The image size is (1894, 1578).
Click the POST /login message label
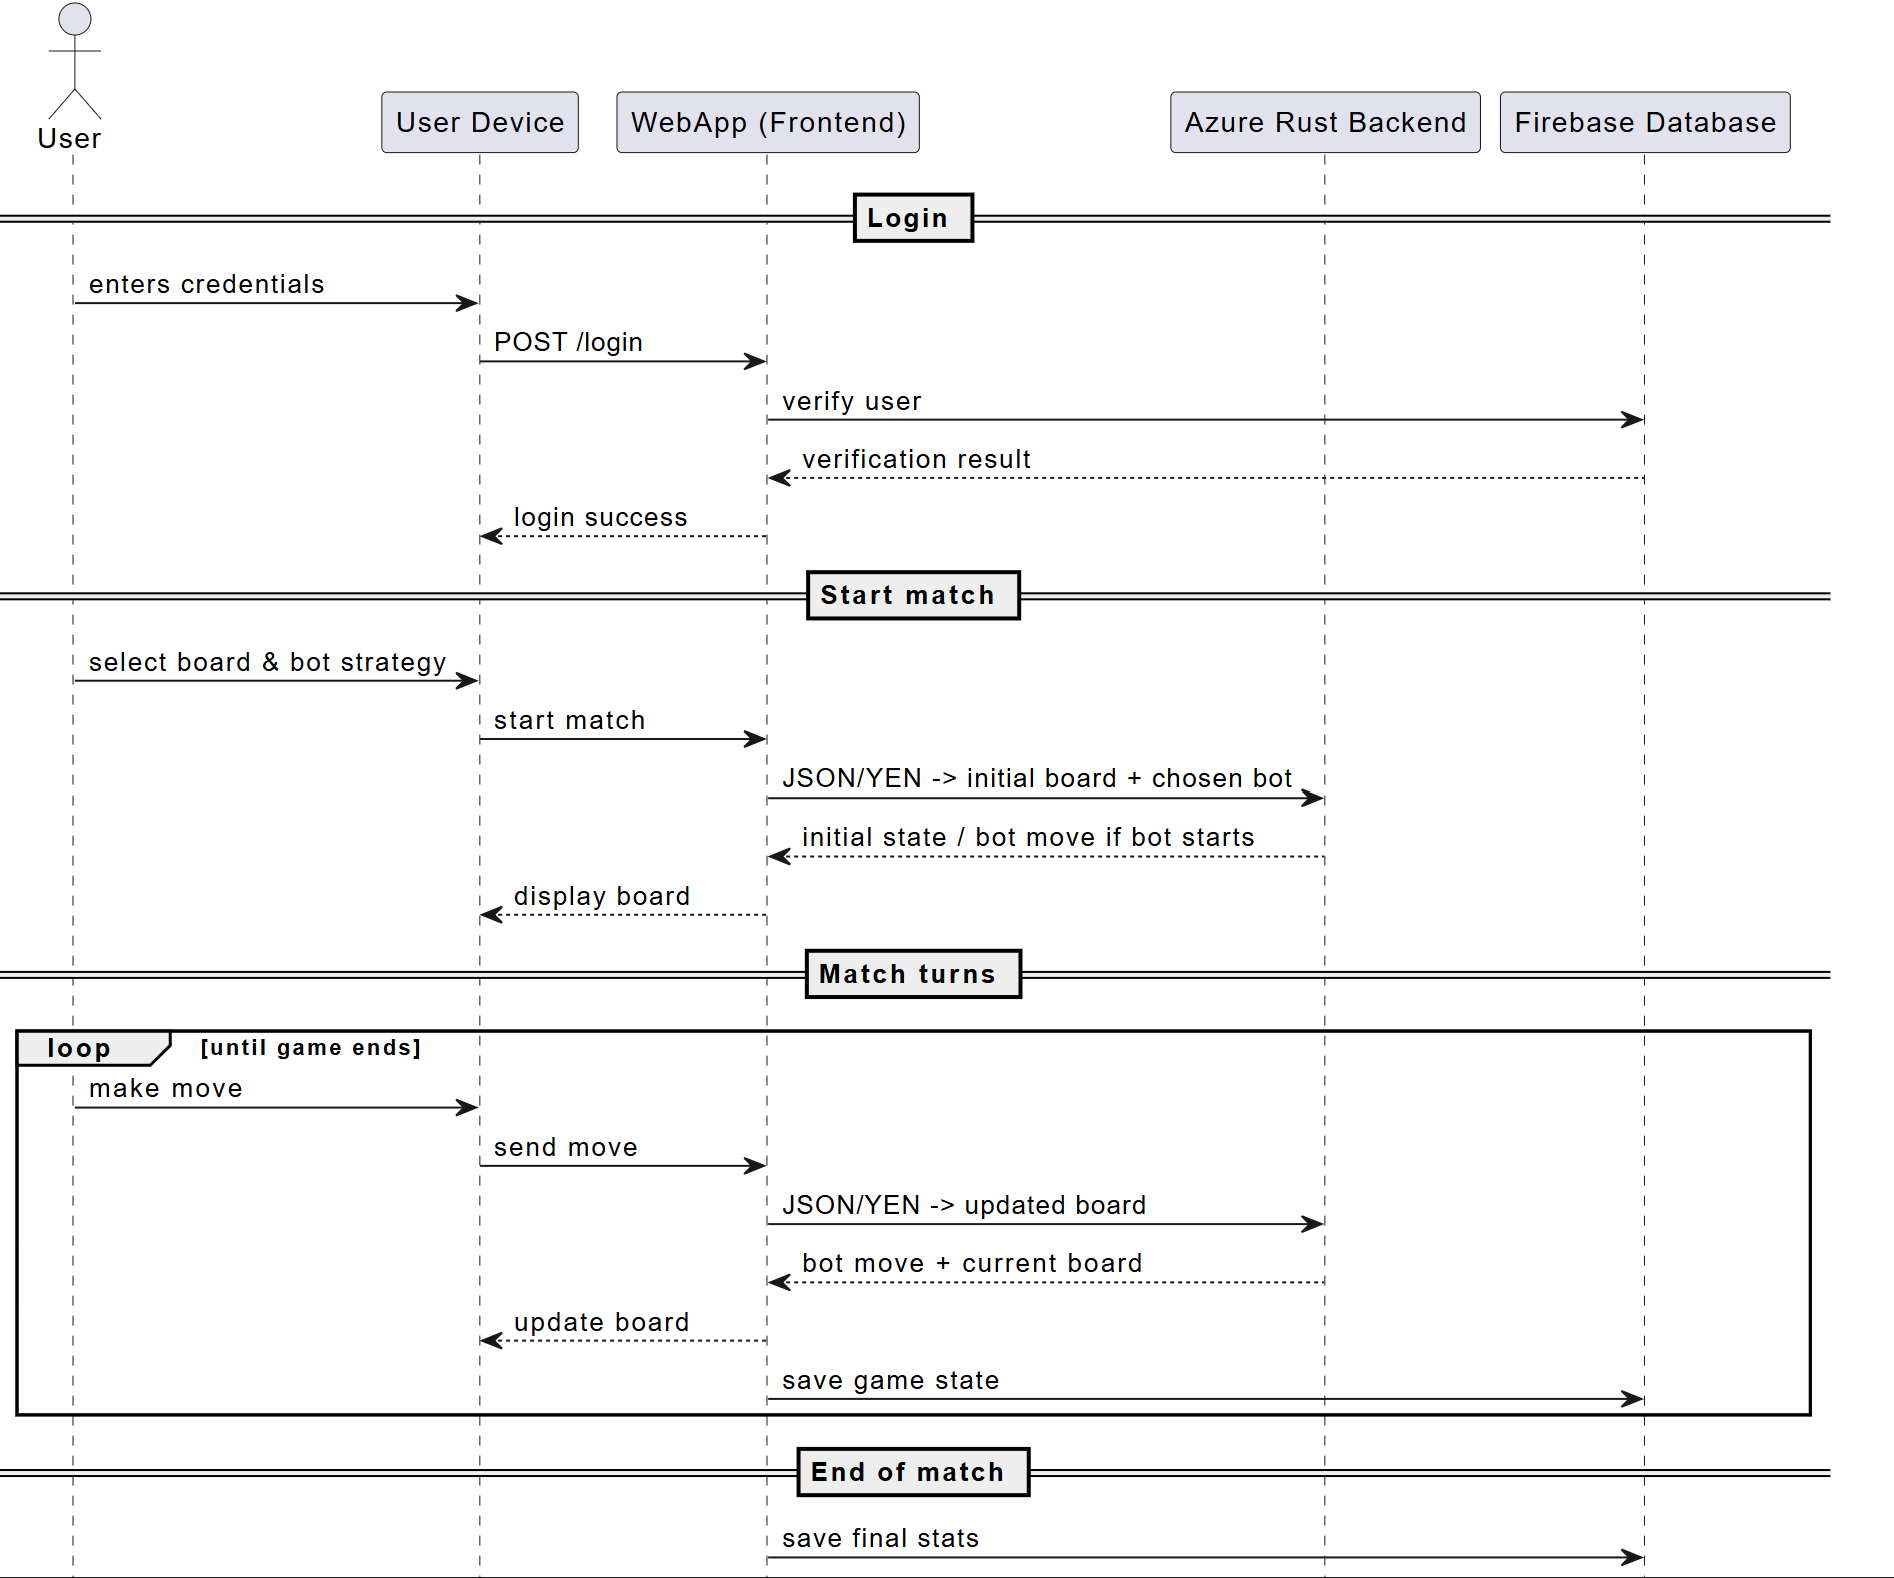point(569,342)
